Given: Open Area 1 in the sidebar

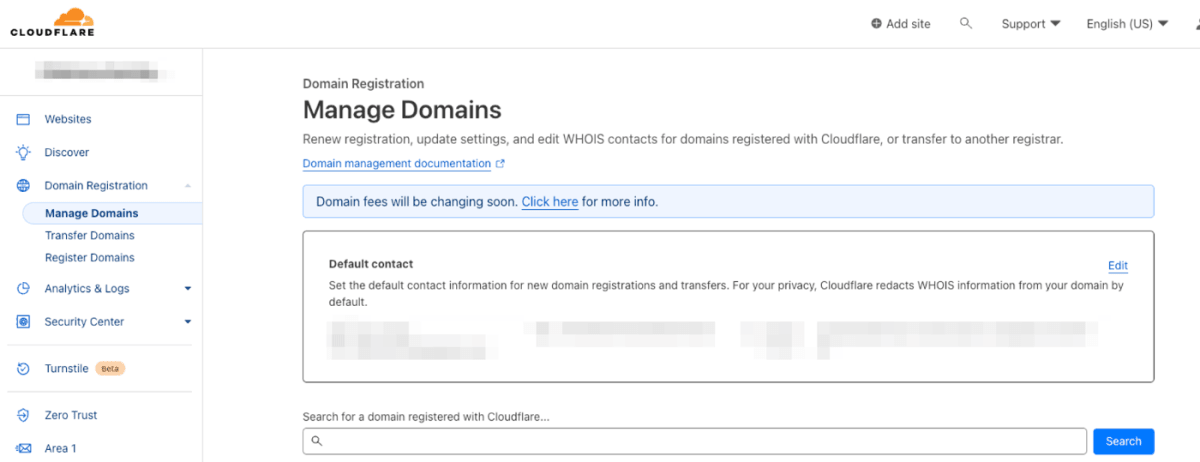Looking at the screenshot, I should 61,448.
